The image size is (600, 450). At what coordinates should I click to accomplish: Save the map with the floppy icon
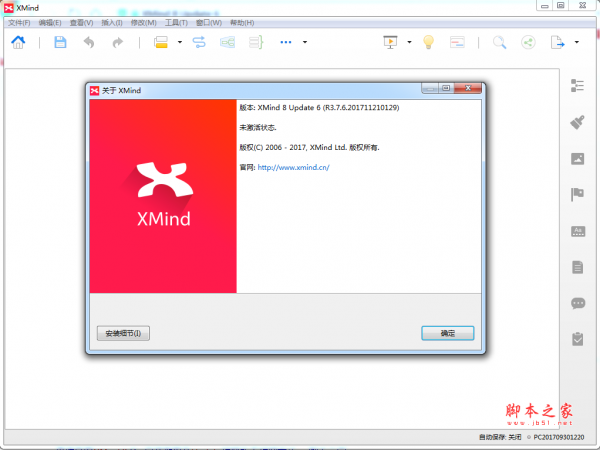click(x=60, y=42)
